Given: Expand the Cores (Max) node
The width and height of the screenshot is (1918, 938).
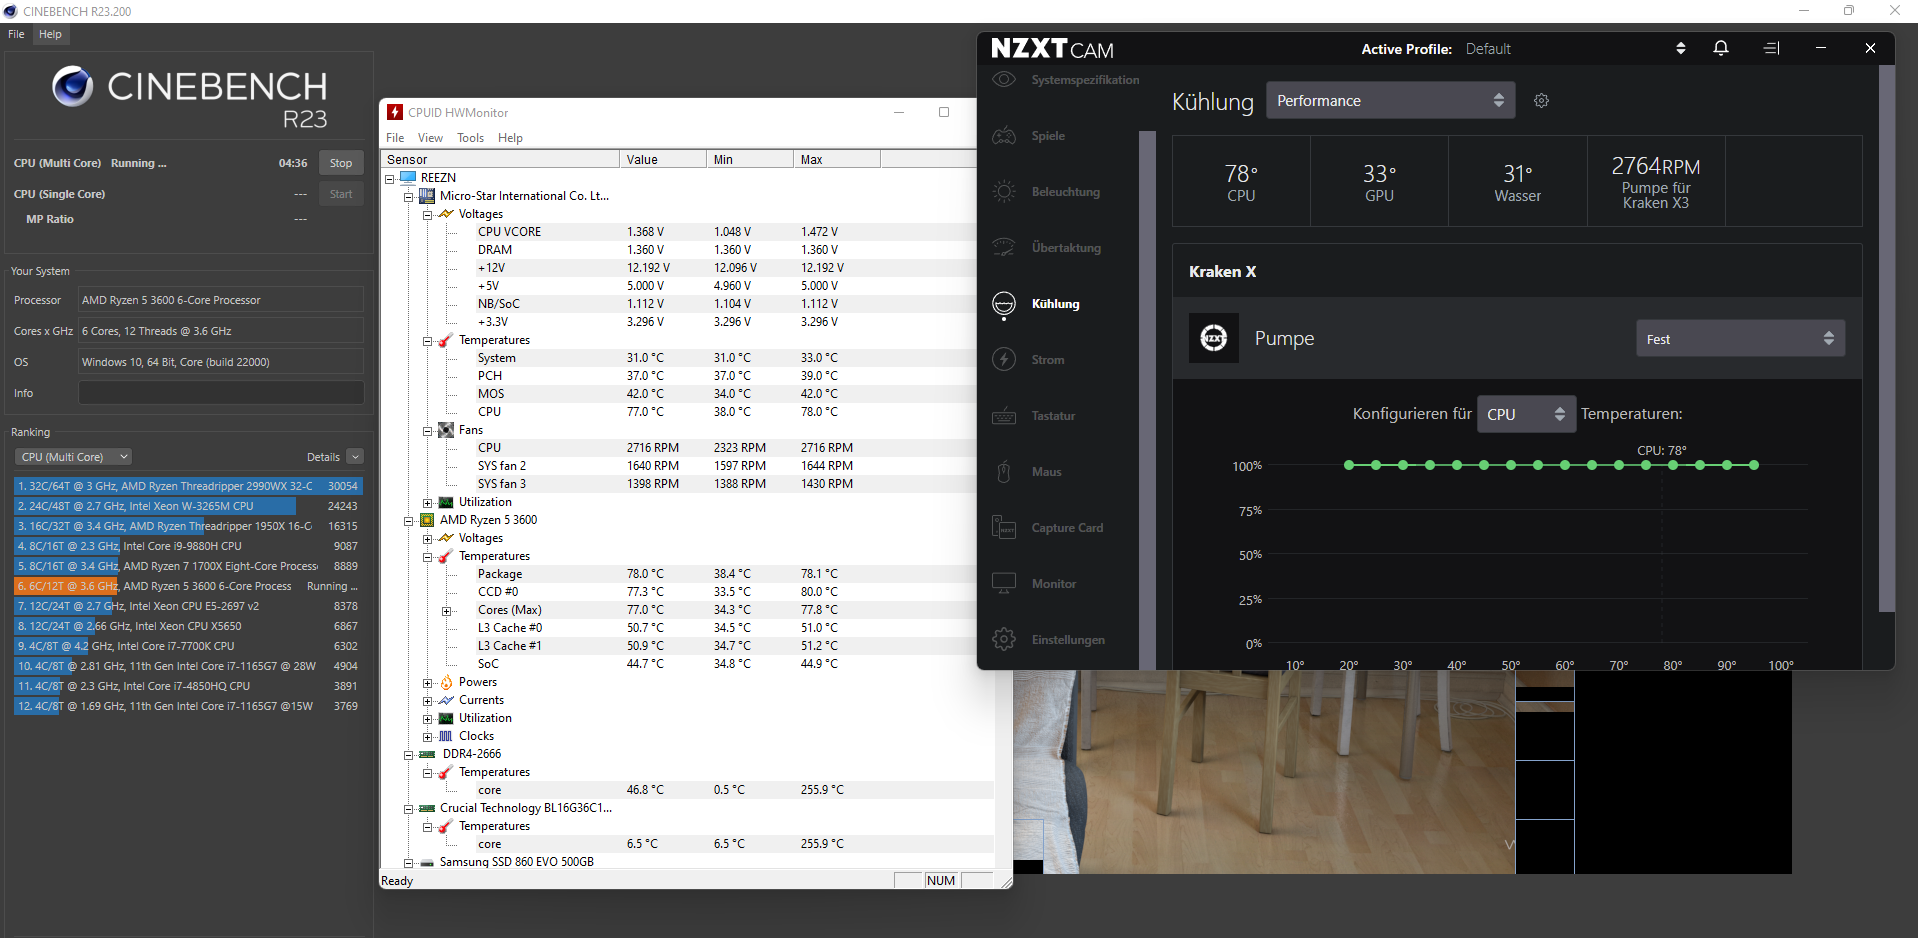Looking at the screenshot, I should (x=446, y=611).
